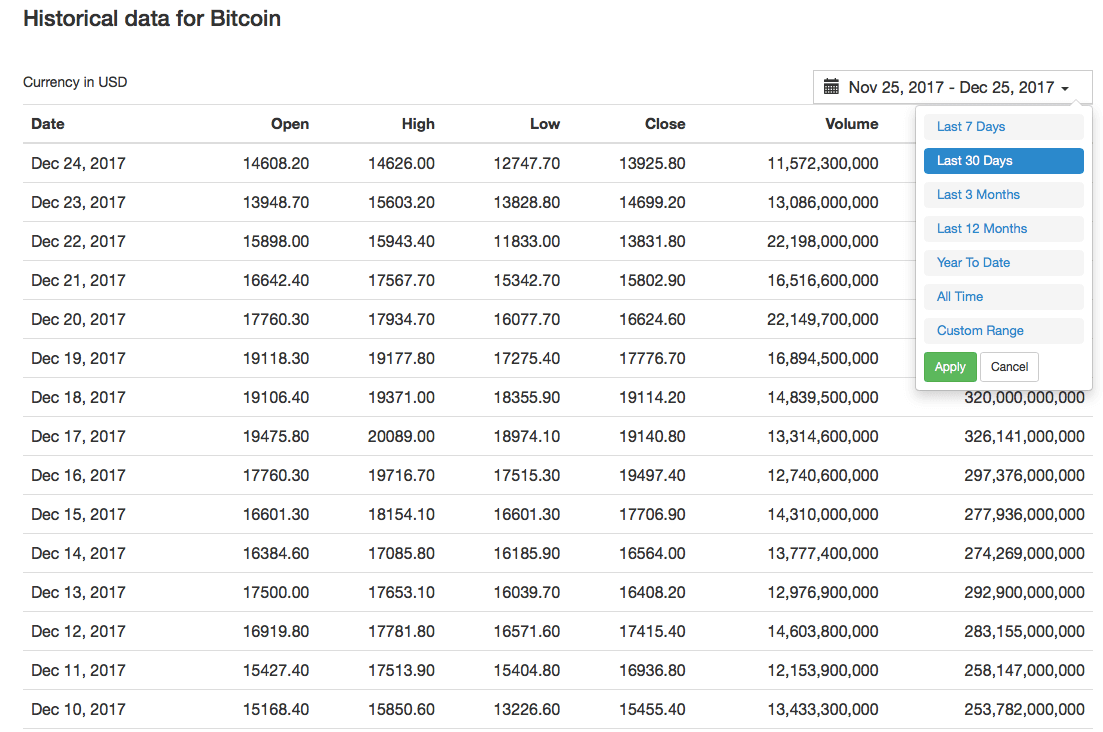Click the Cancel button
Screen dimensions: 1103x732
(1009, 366)
